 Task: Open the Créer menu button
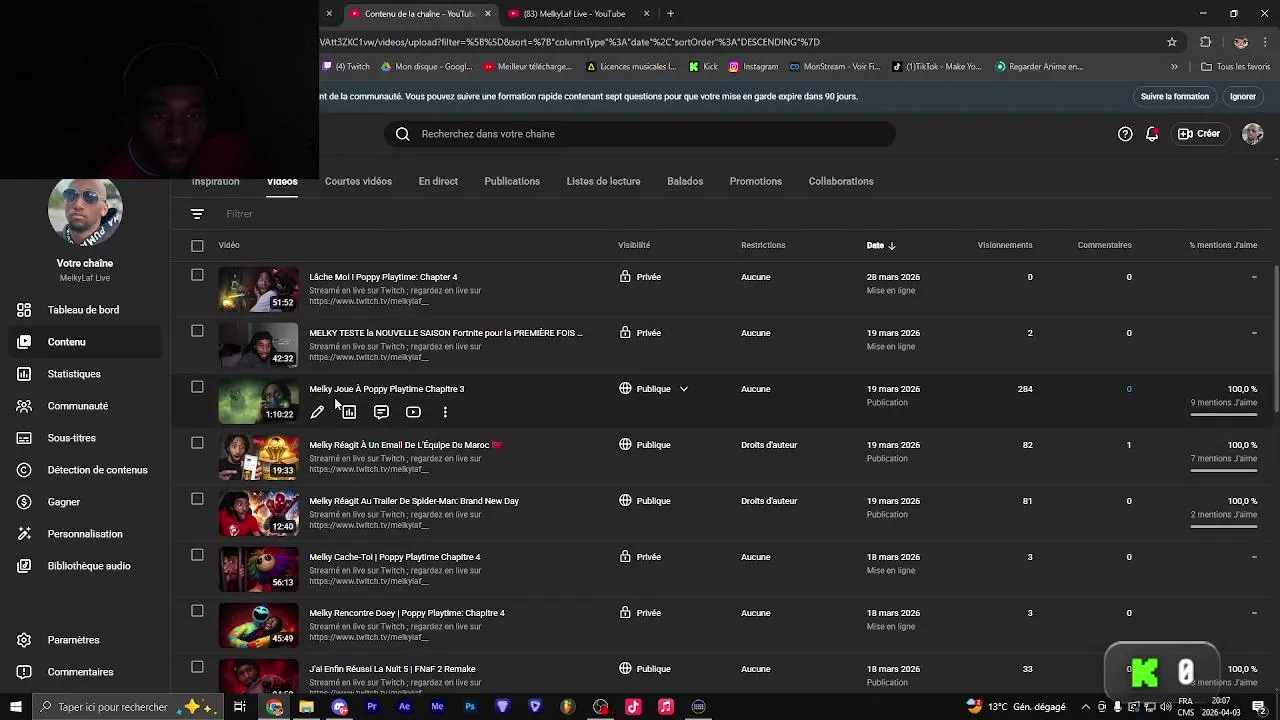(x=1199, y=134)
